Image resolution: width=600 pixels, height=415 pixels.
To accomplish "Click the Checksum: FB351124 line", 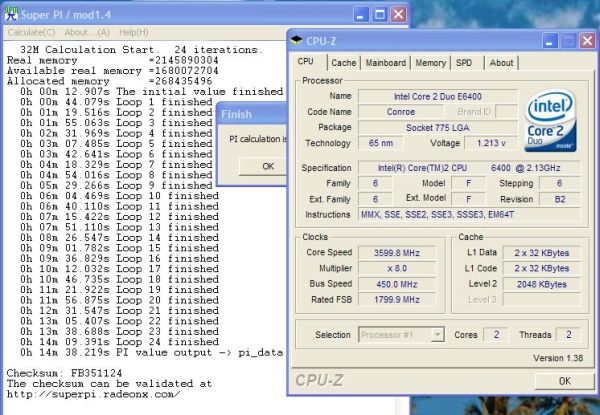I will 64,373.
